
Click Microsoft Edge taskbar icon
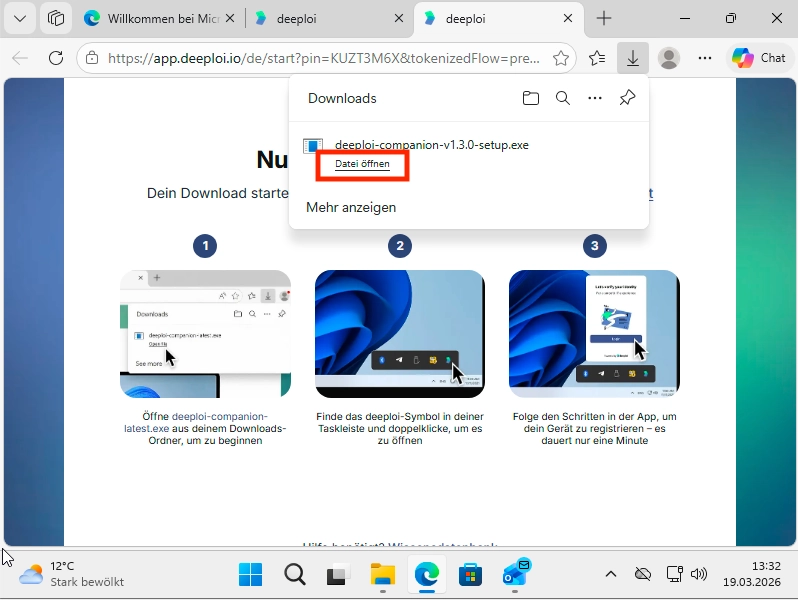coord(426,575)
